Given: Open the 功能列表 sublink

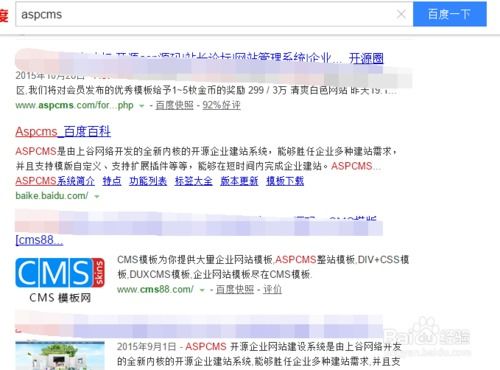Looking at the screenshot, I should (x=148, y=181).
